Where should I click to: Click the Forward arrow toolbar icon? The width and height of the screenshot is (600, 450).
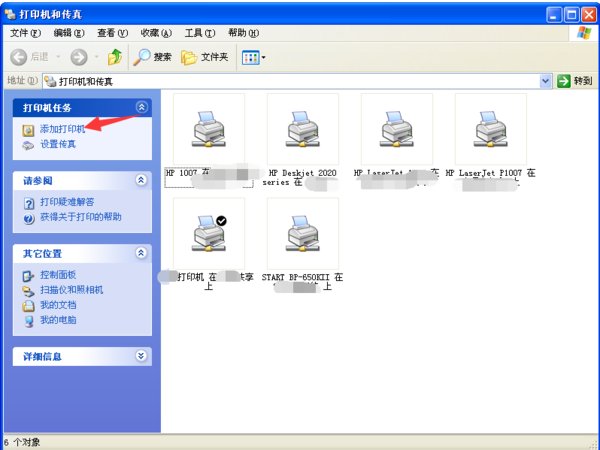click(x=79, y=57)
